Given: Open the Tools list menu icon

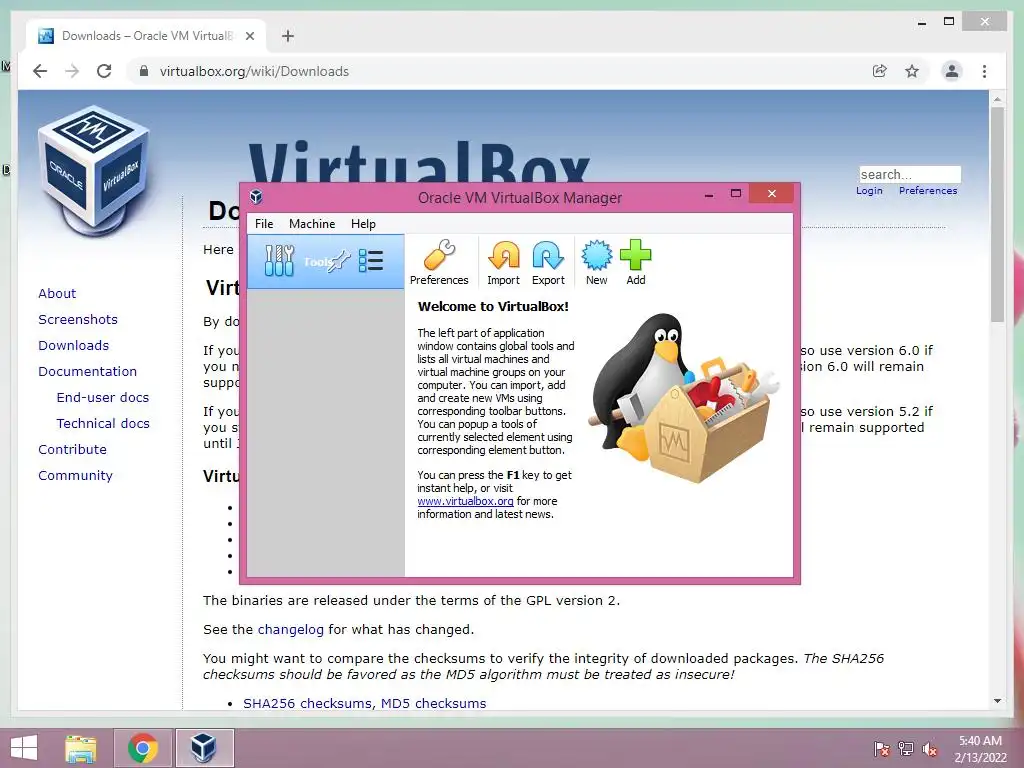Looking at the screenshot, I should [371, 261].
